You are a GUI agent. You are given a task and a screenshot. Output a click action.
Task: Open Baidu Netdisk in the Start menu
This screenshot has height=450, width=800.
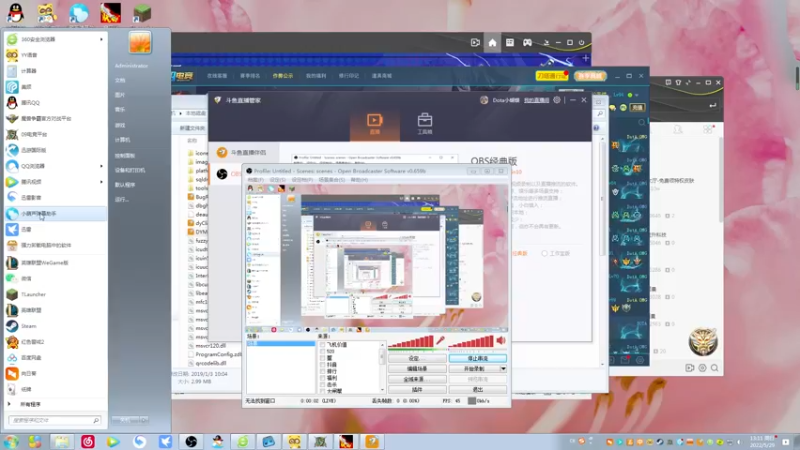pyautogui.click(x=54, y=358)
